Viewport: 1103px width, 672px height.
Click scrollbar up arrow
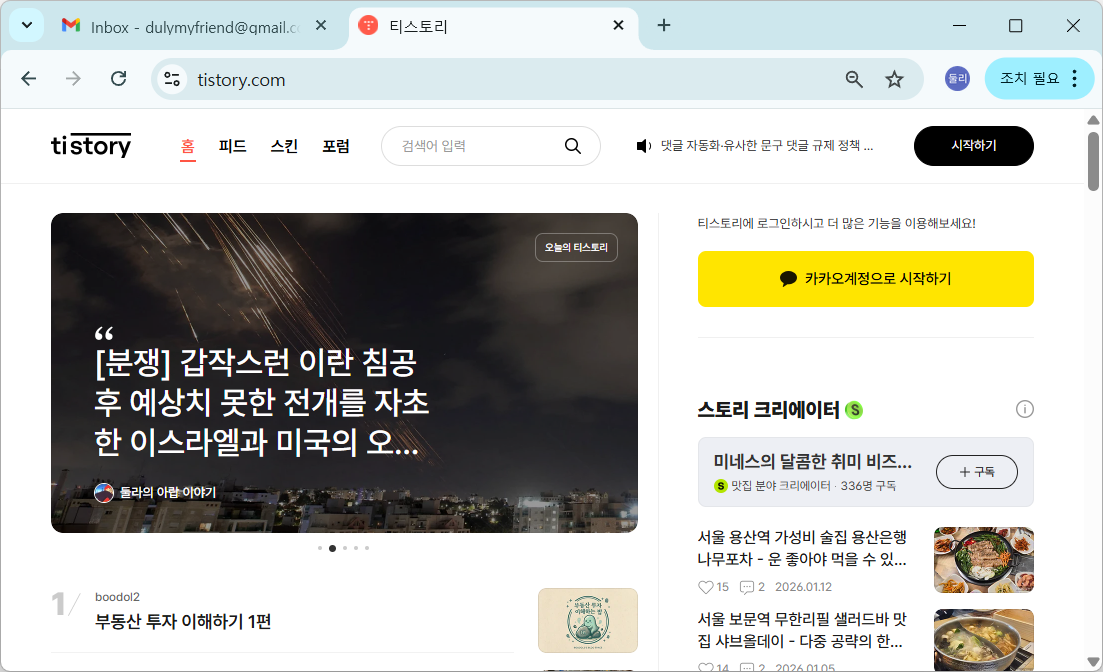coord(1093,120)
